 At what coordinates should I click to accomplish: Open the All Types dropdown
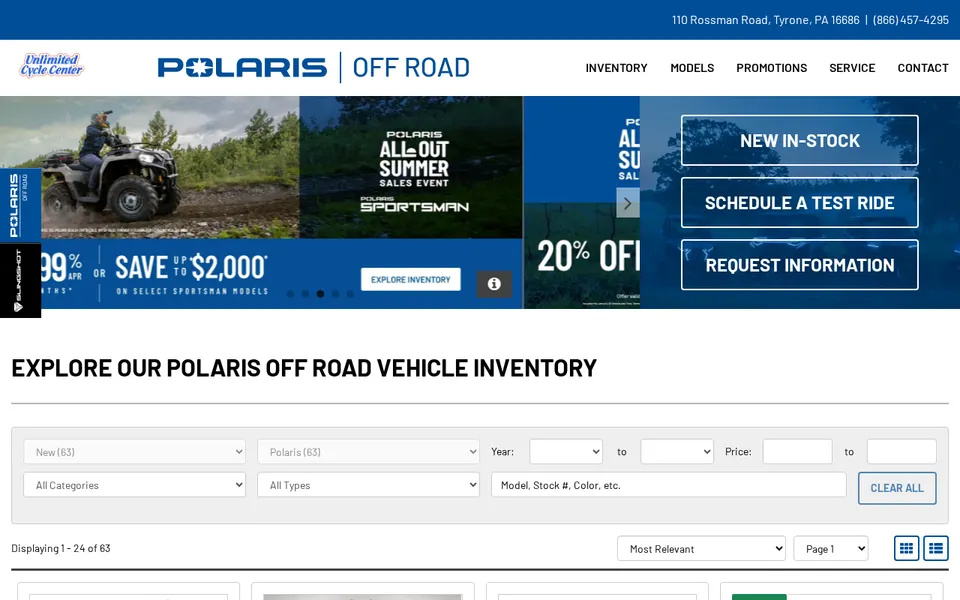(x=369, y=485)
